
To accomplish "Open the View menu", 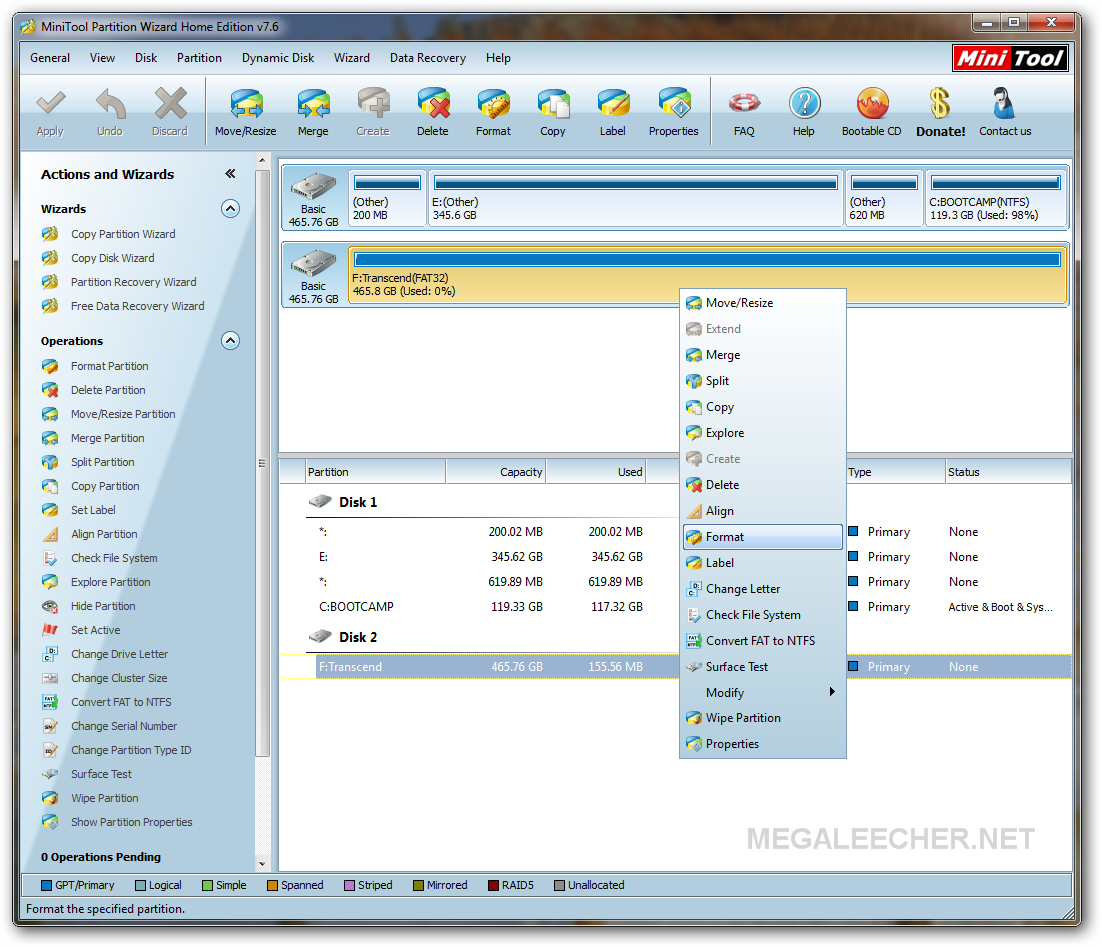I will [102, 58].
